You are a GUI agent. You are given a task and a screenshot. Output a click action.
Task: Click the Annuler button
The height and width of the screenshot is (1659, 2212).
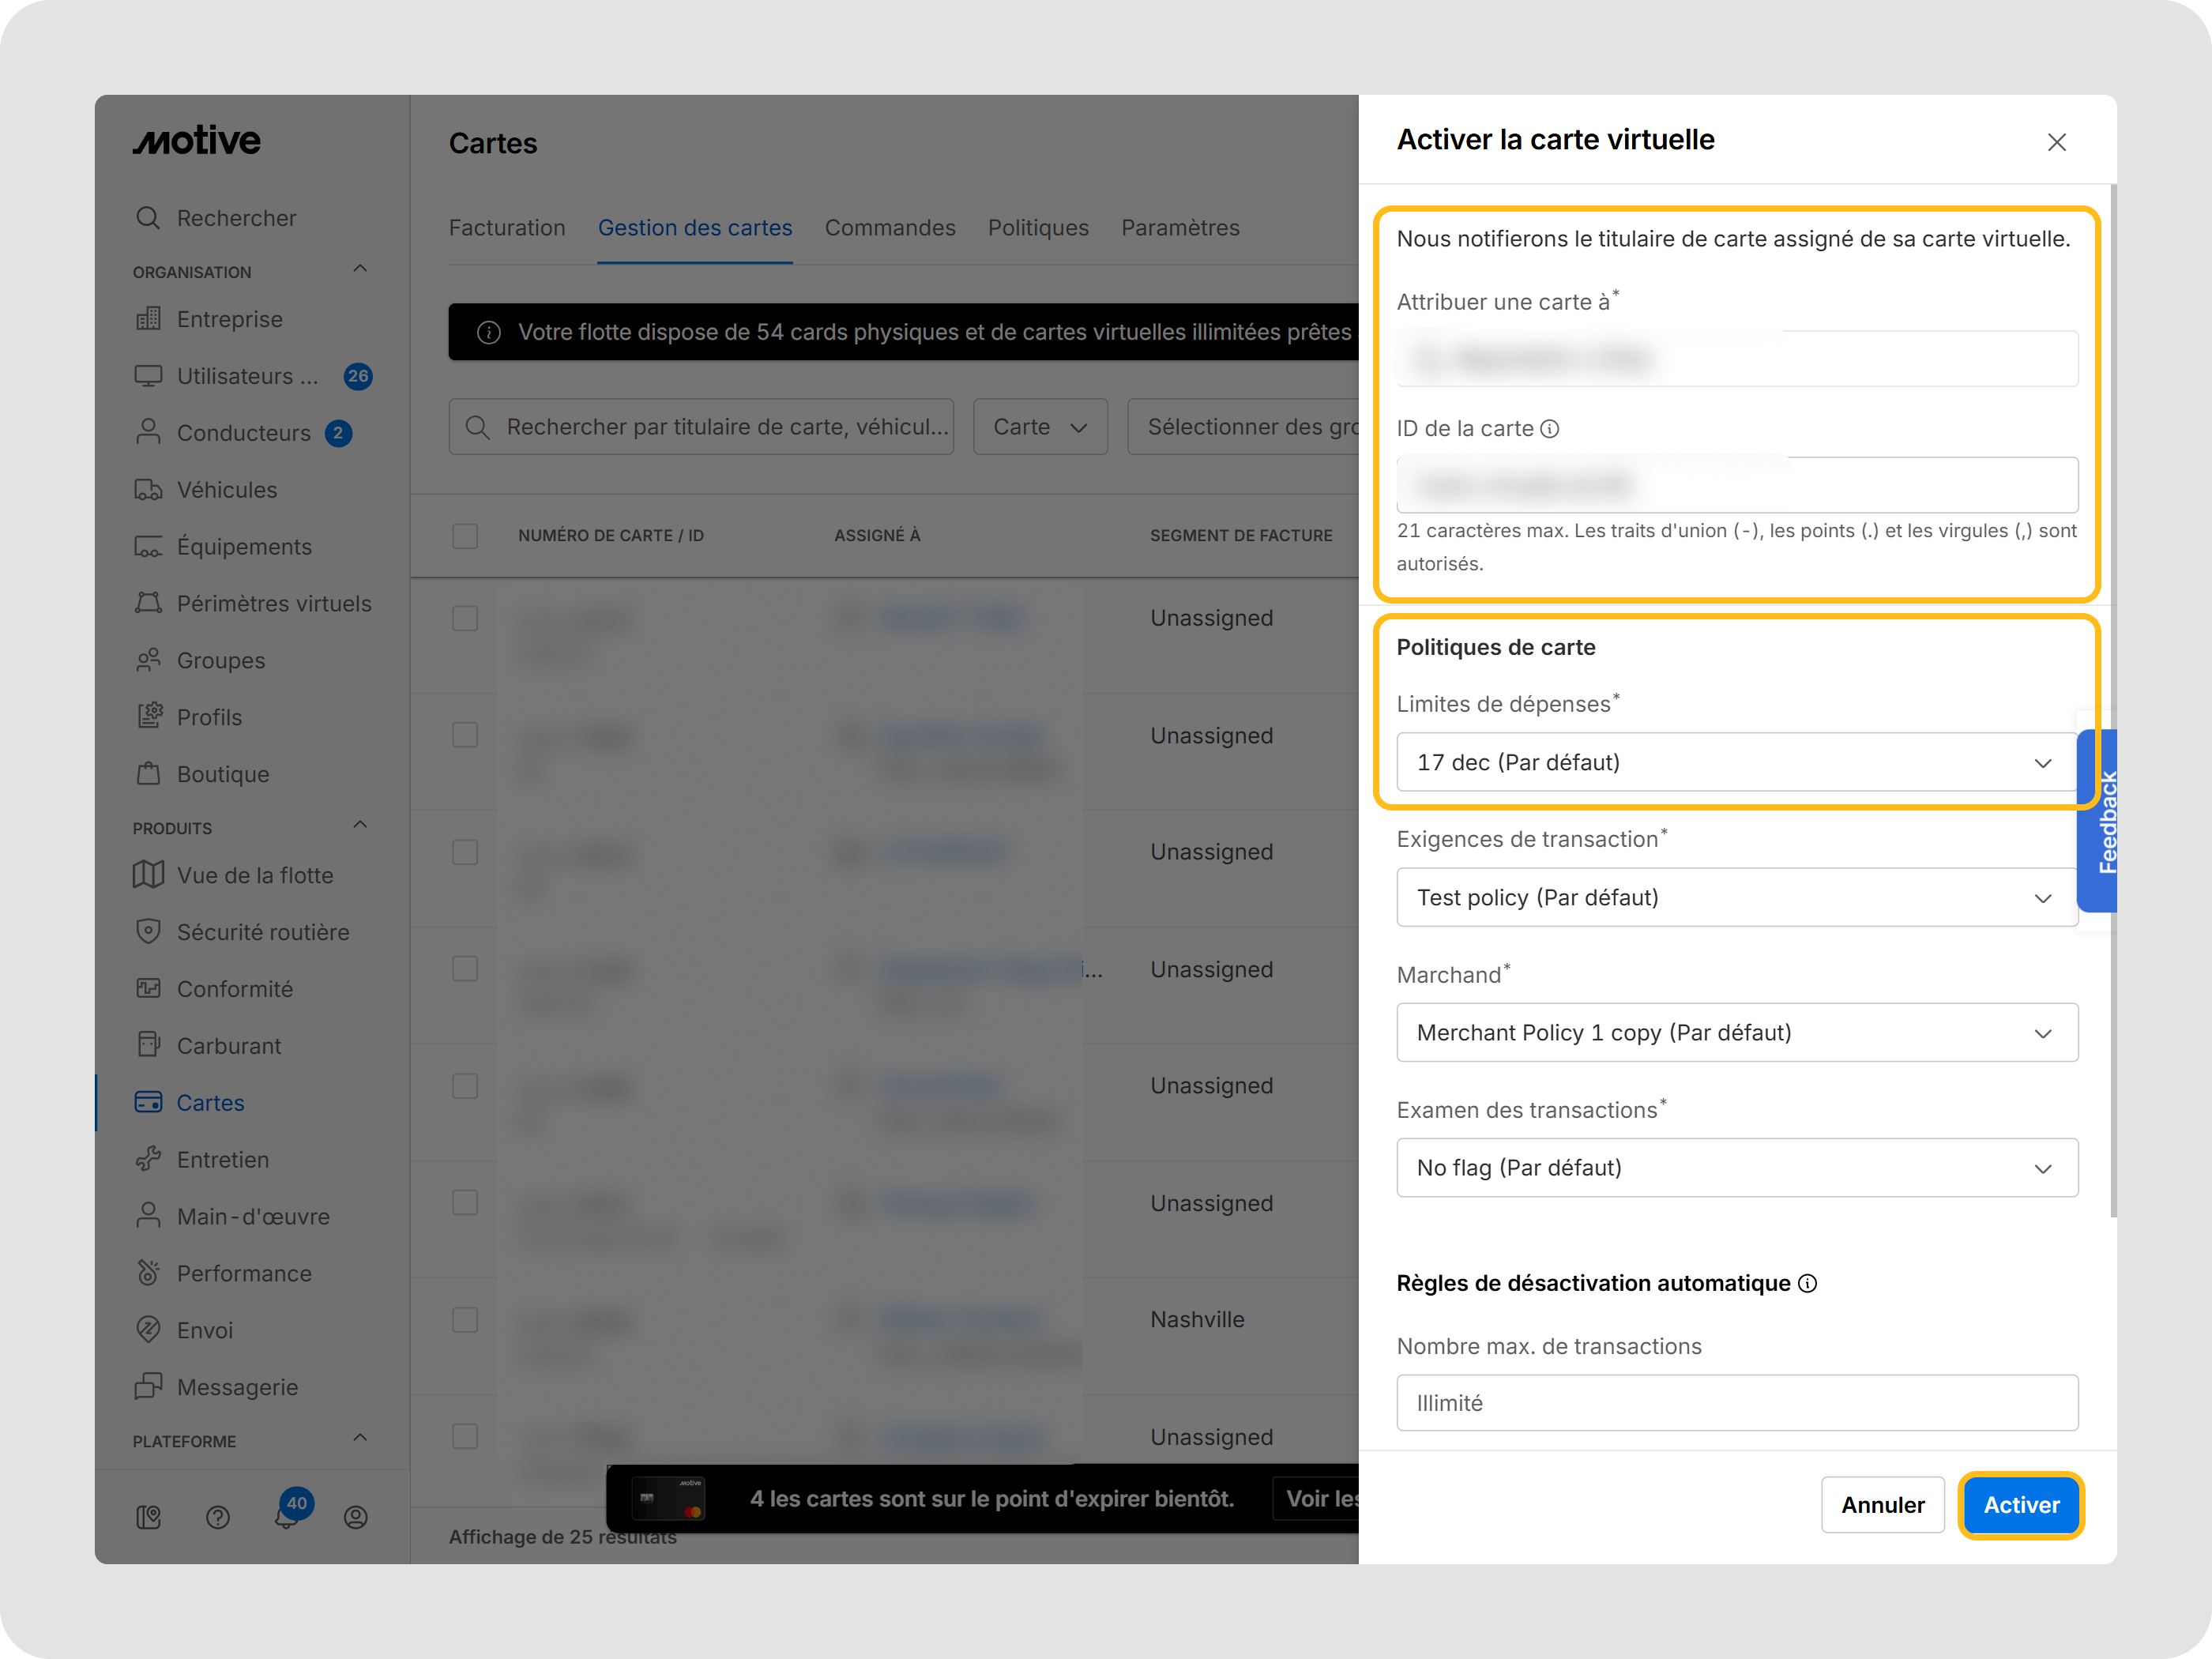pos(1882,1505)
